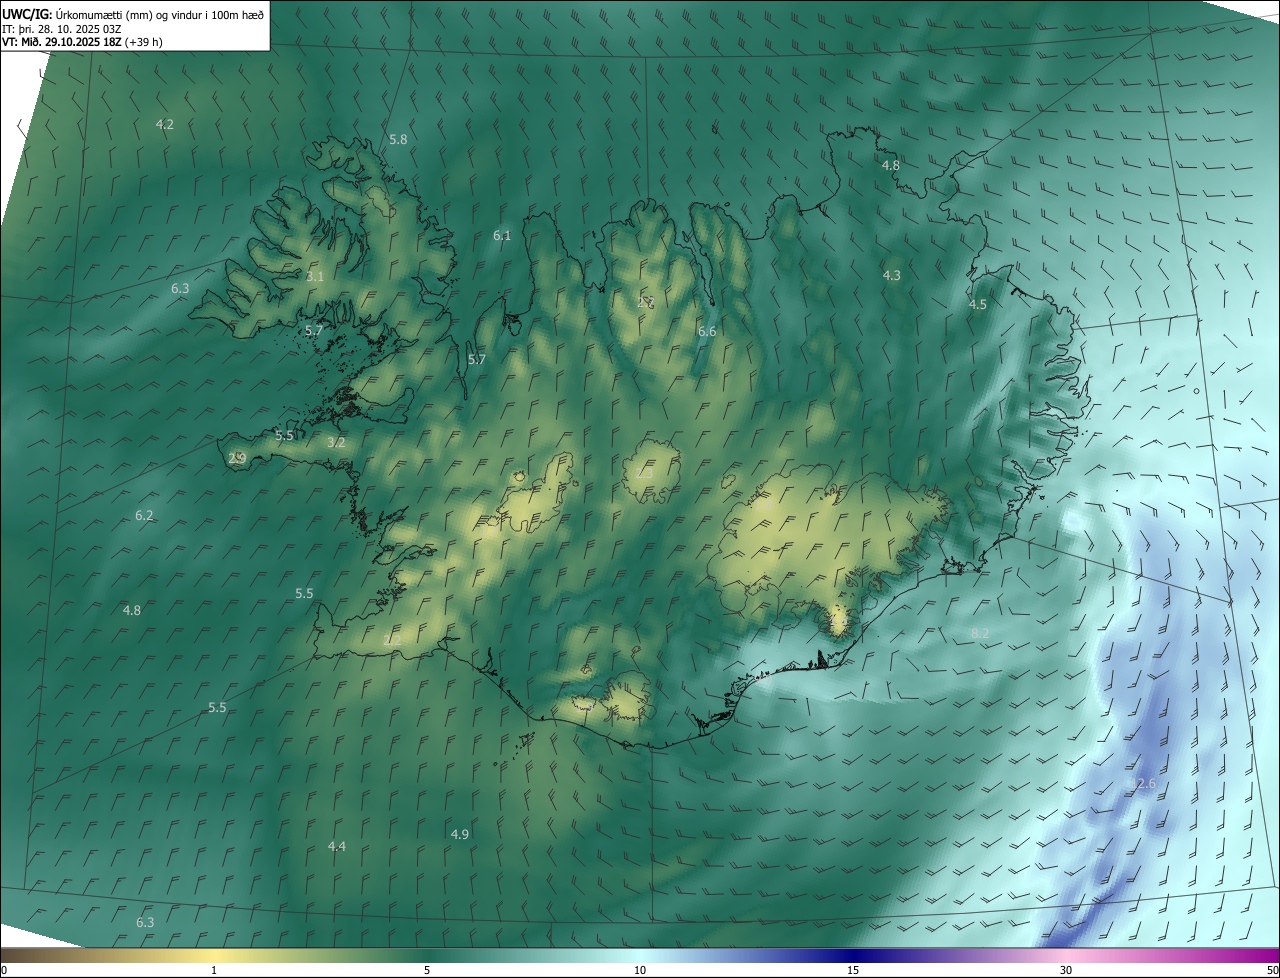The height and width of the screenshot is (978, 1280).
Task: Click the color scale tick label '1'
Action: (x=214, y=971)
